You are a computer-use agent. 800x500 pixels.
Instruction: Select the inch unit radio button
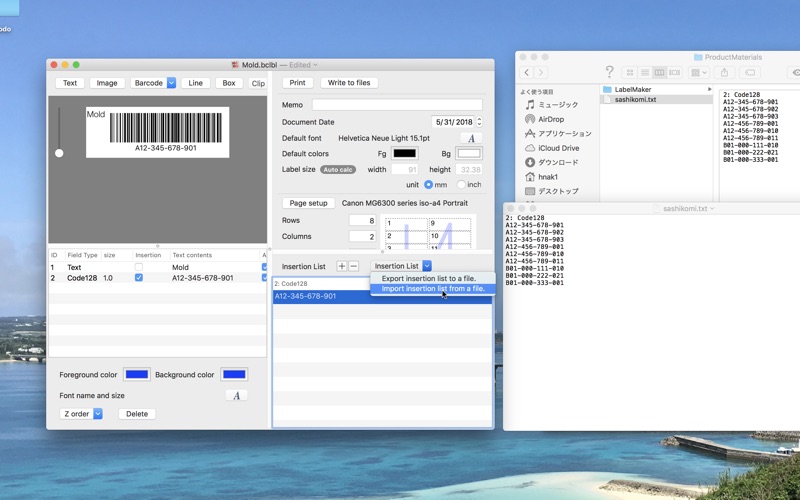[x=461, y=185]
